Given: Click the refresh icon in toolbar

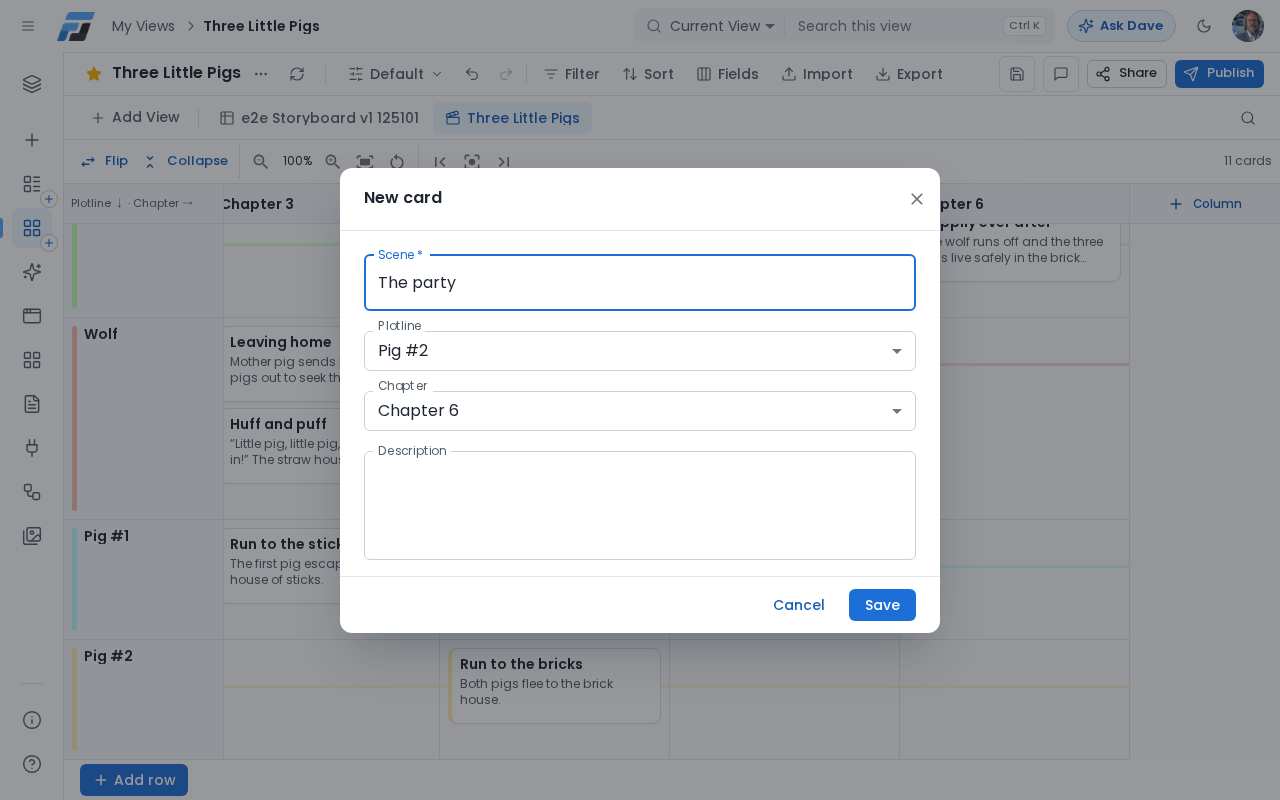Looking at the screenshot, I should click(297, 74).
